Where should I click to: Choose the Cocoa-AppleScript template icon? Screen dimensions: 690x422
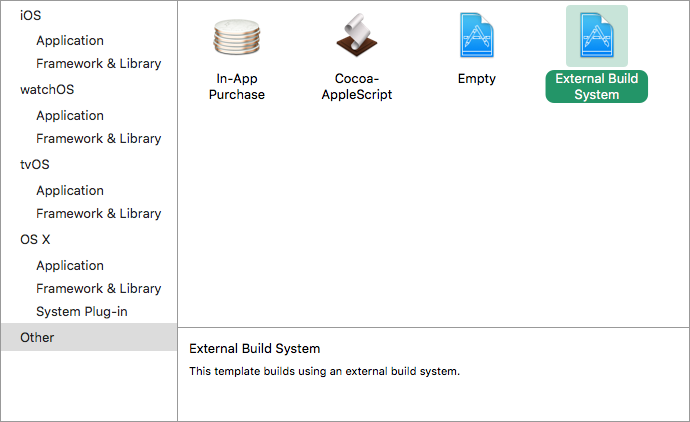[x=356, y=36]
